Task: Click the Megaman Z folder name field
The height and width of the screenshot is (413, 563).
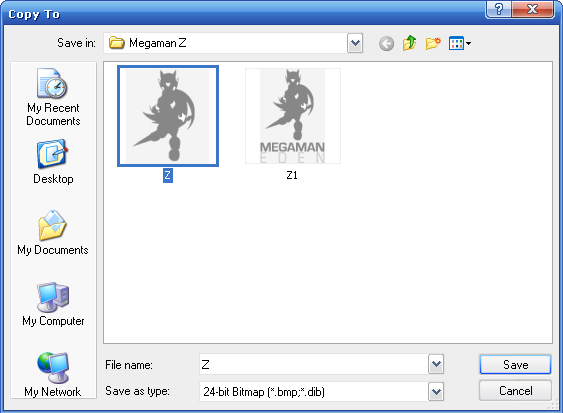Action: [225, 43]
